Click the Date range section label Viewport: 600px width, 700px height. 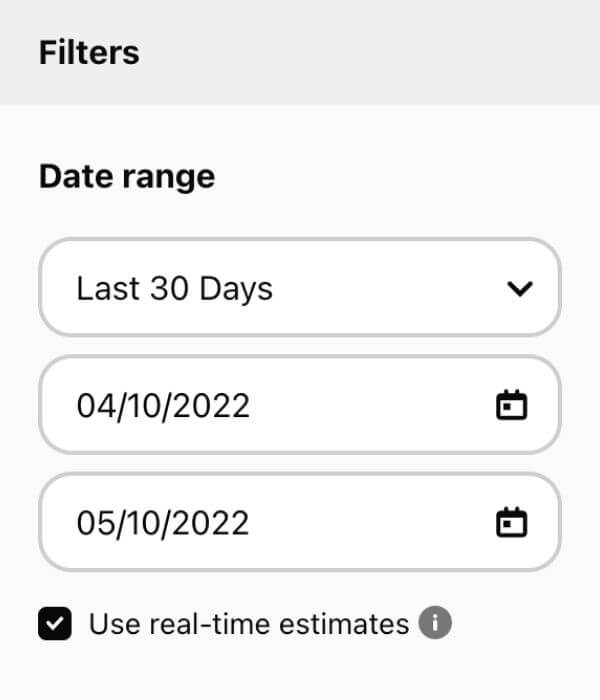pyautogui.click(x=127, y=177)
